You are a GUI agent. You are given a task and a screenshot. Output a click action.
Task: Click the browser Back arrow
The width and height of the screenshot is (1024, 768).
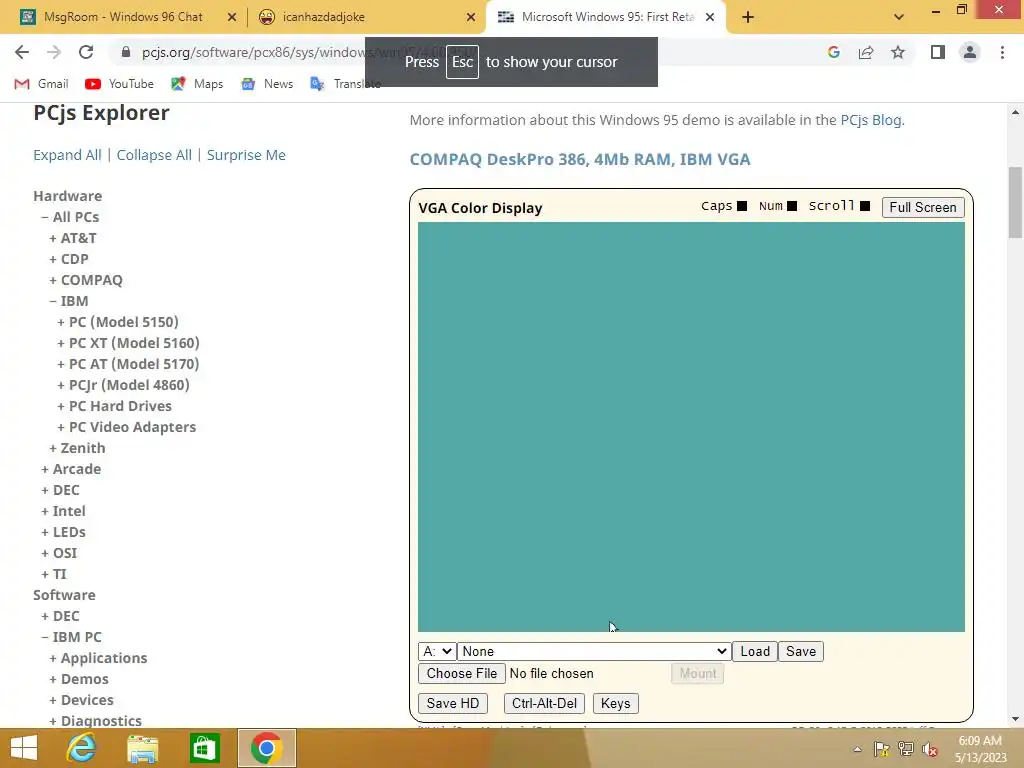22,52
